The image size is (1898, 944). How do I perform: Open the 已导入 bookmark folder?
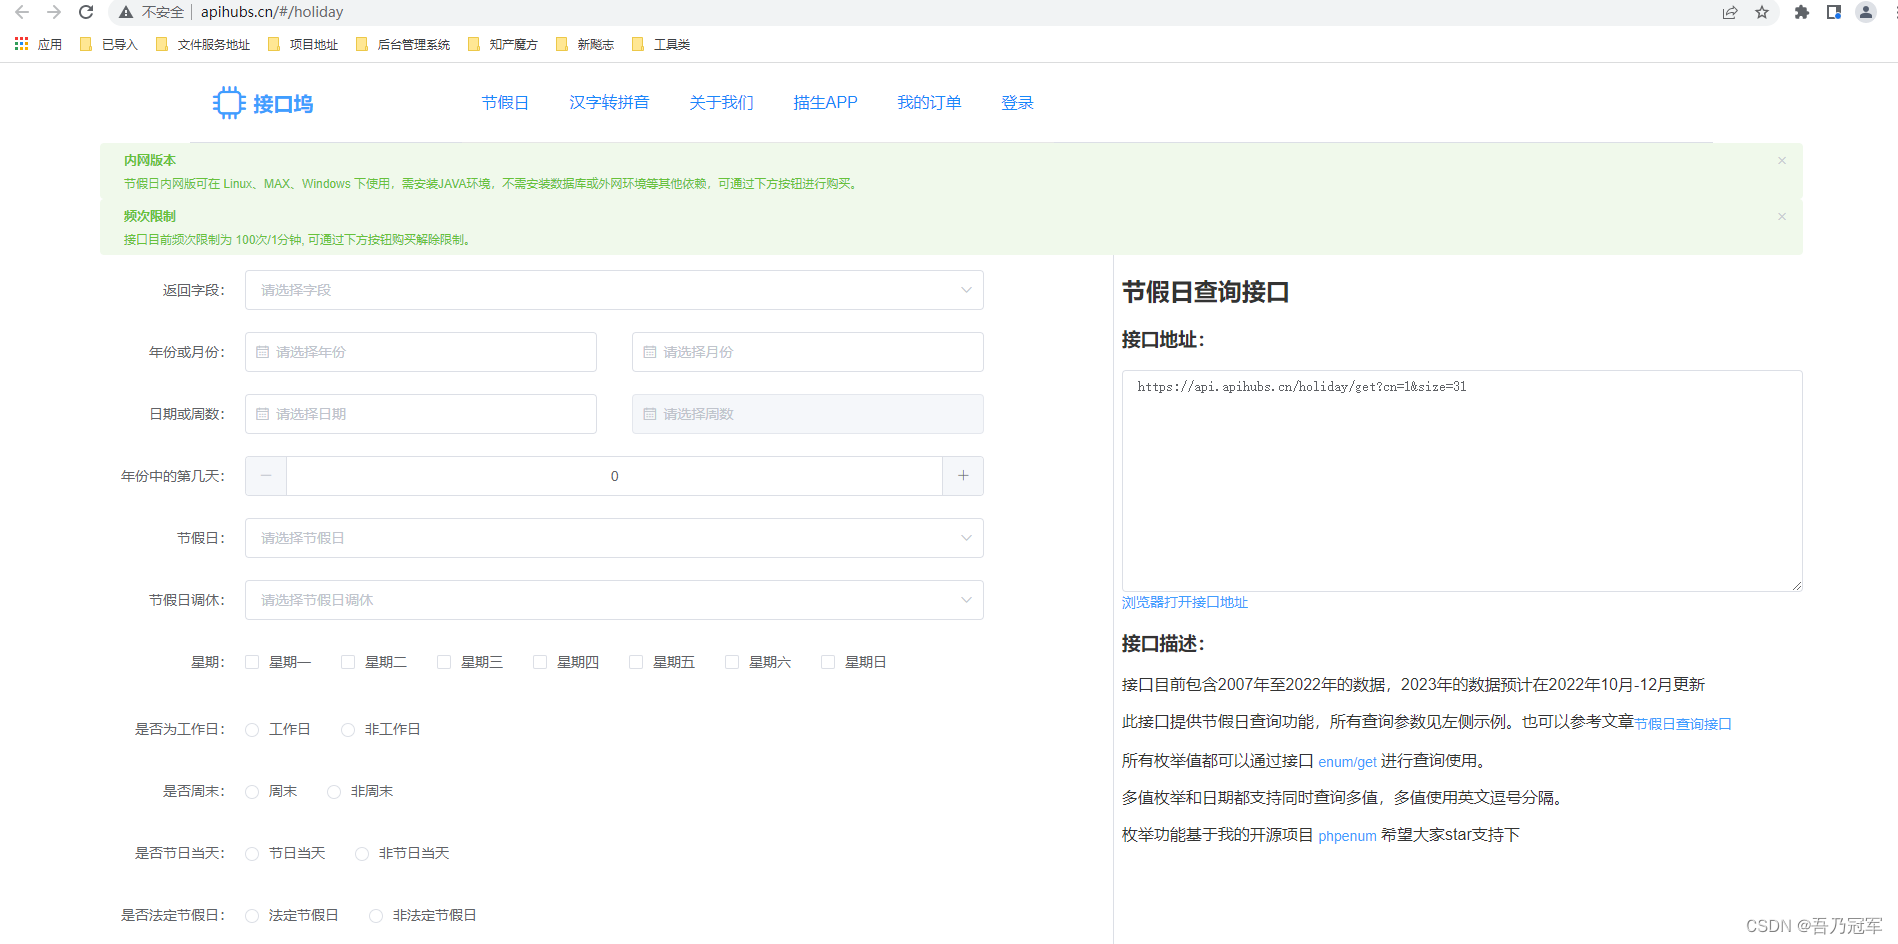(x=109, y=44)
